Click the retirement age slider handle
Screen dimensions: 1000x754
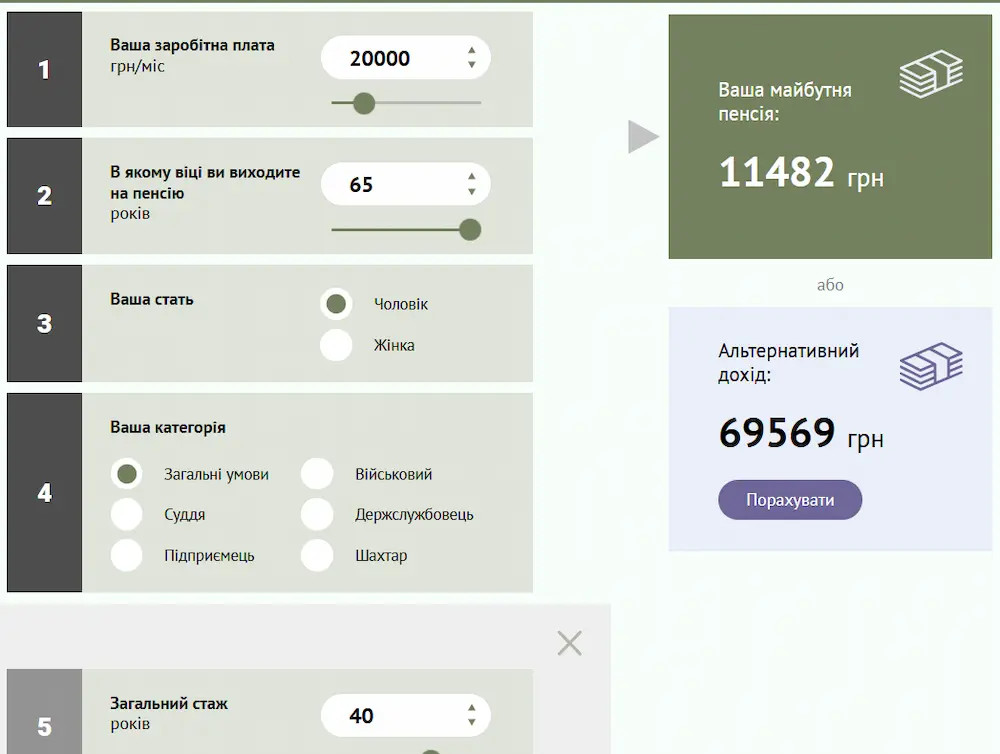click(x=470, y=230)
